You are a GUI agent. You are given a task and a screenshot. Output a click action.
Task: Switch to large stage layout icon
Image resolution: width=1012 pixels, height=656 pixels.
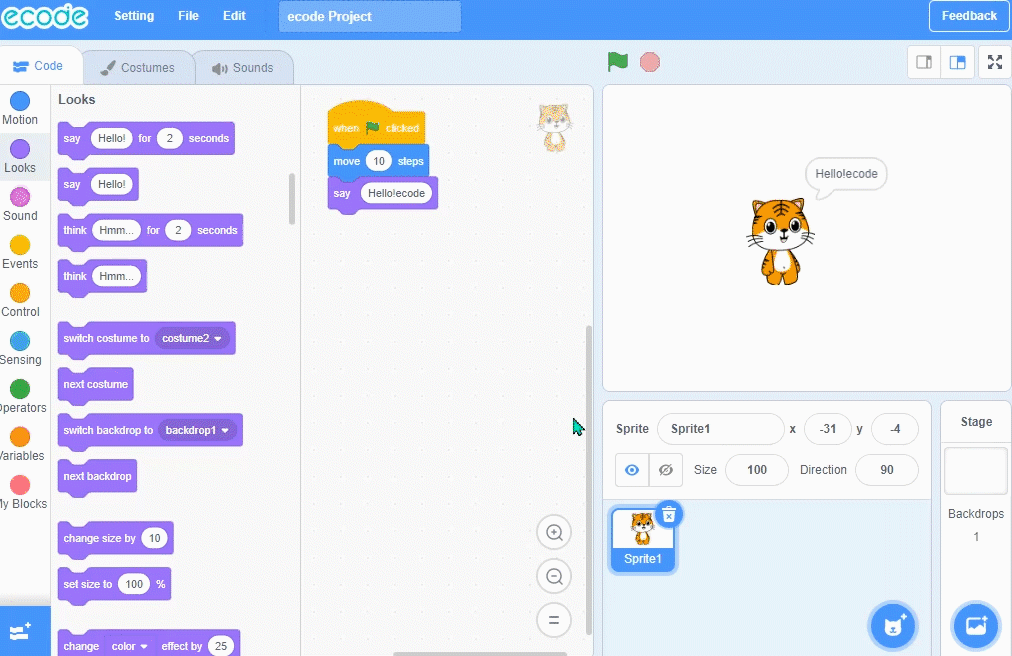957,62
